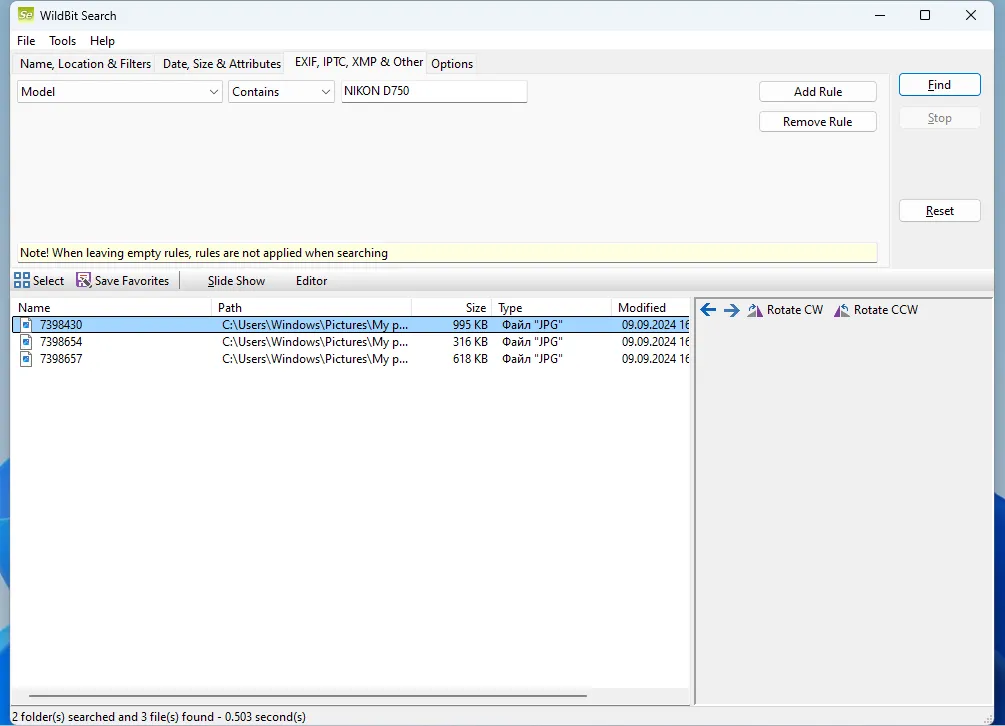
Task: Rotate image counter-clockwise with Rotate CCW
Action: pyautogui.click(x=875, y=310)
